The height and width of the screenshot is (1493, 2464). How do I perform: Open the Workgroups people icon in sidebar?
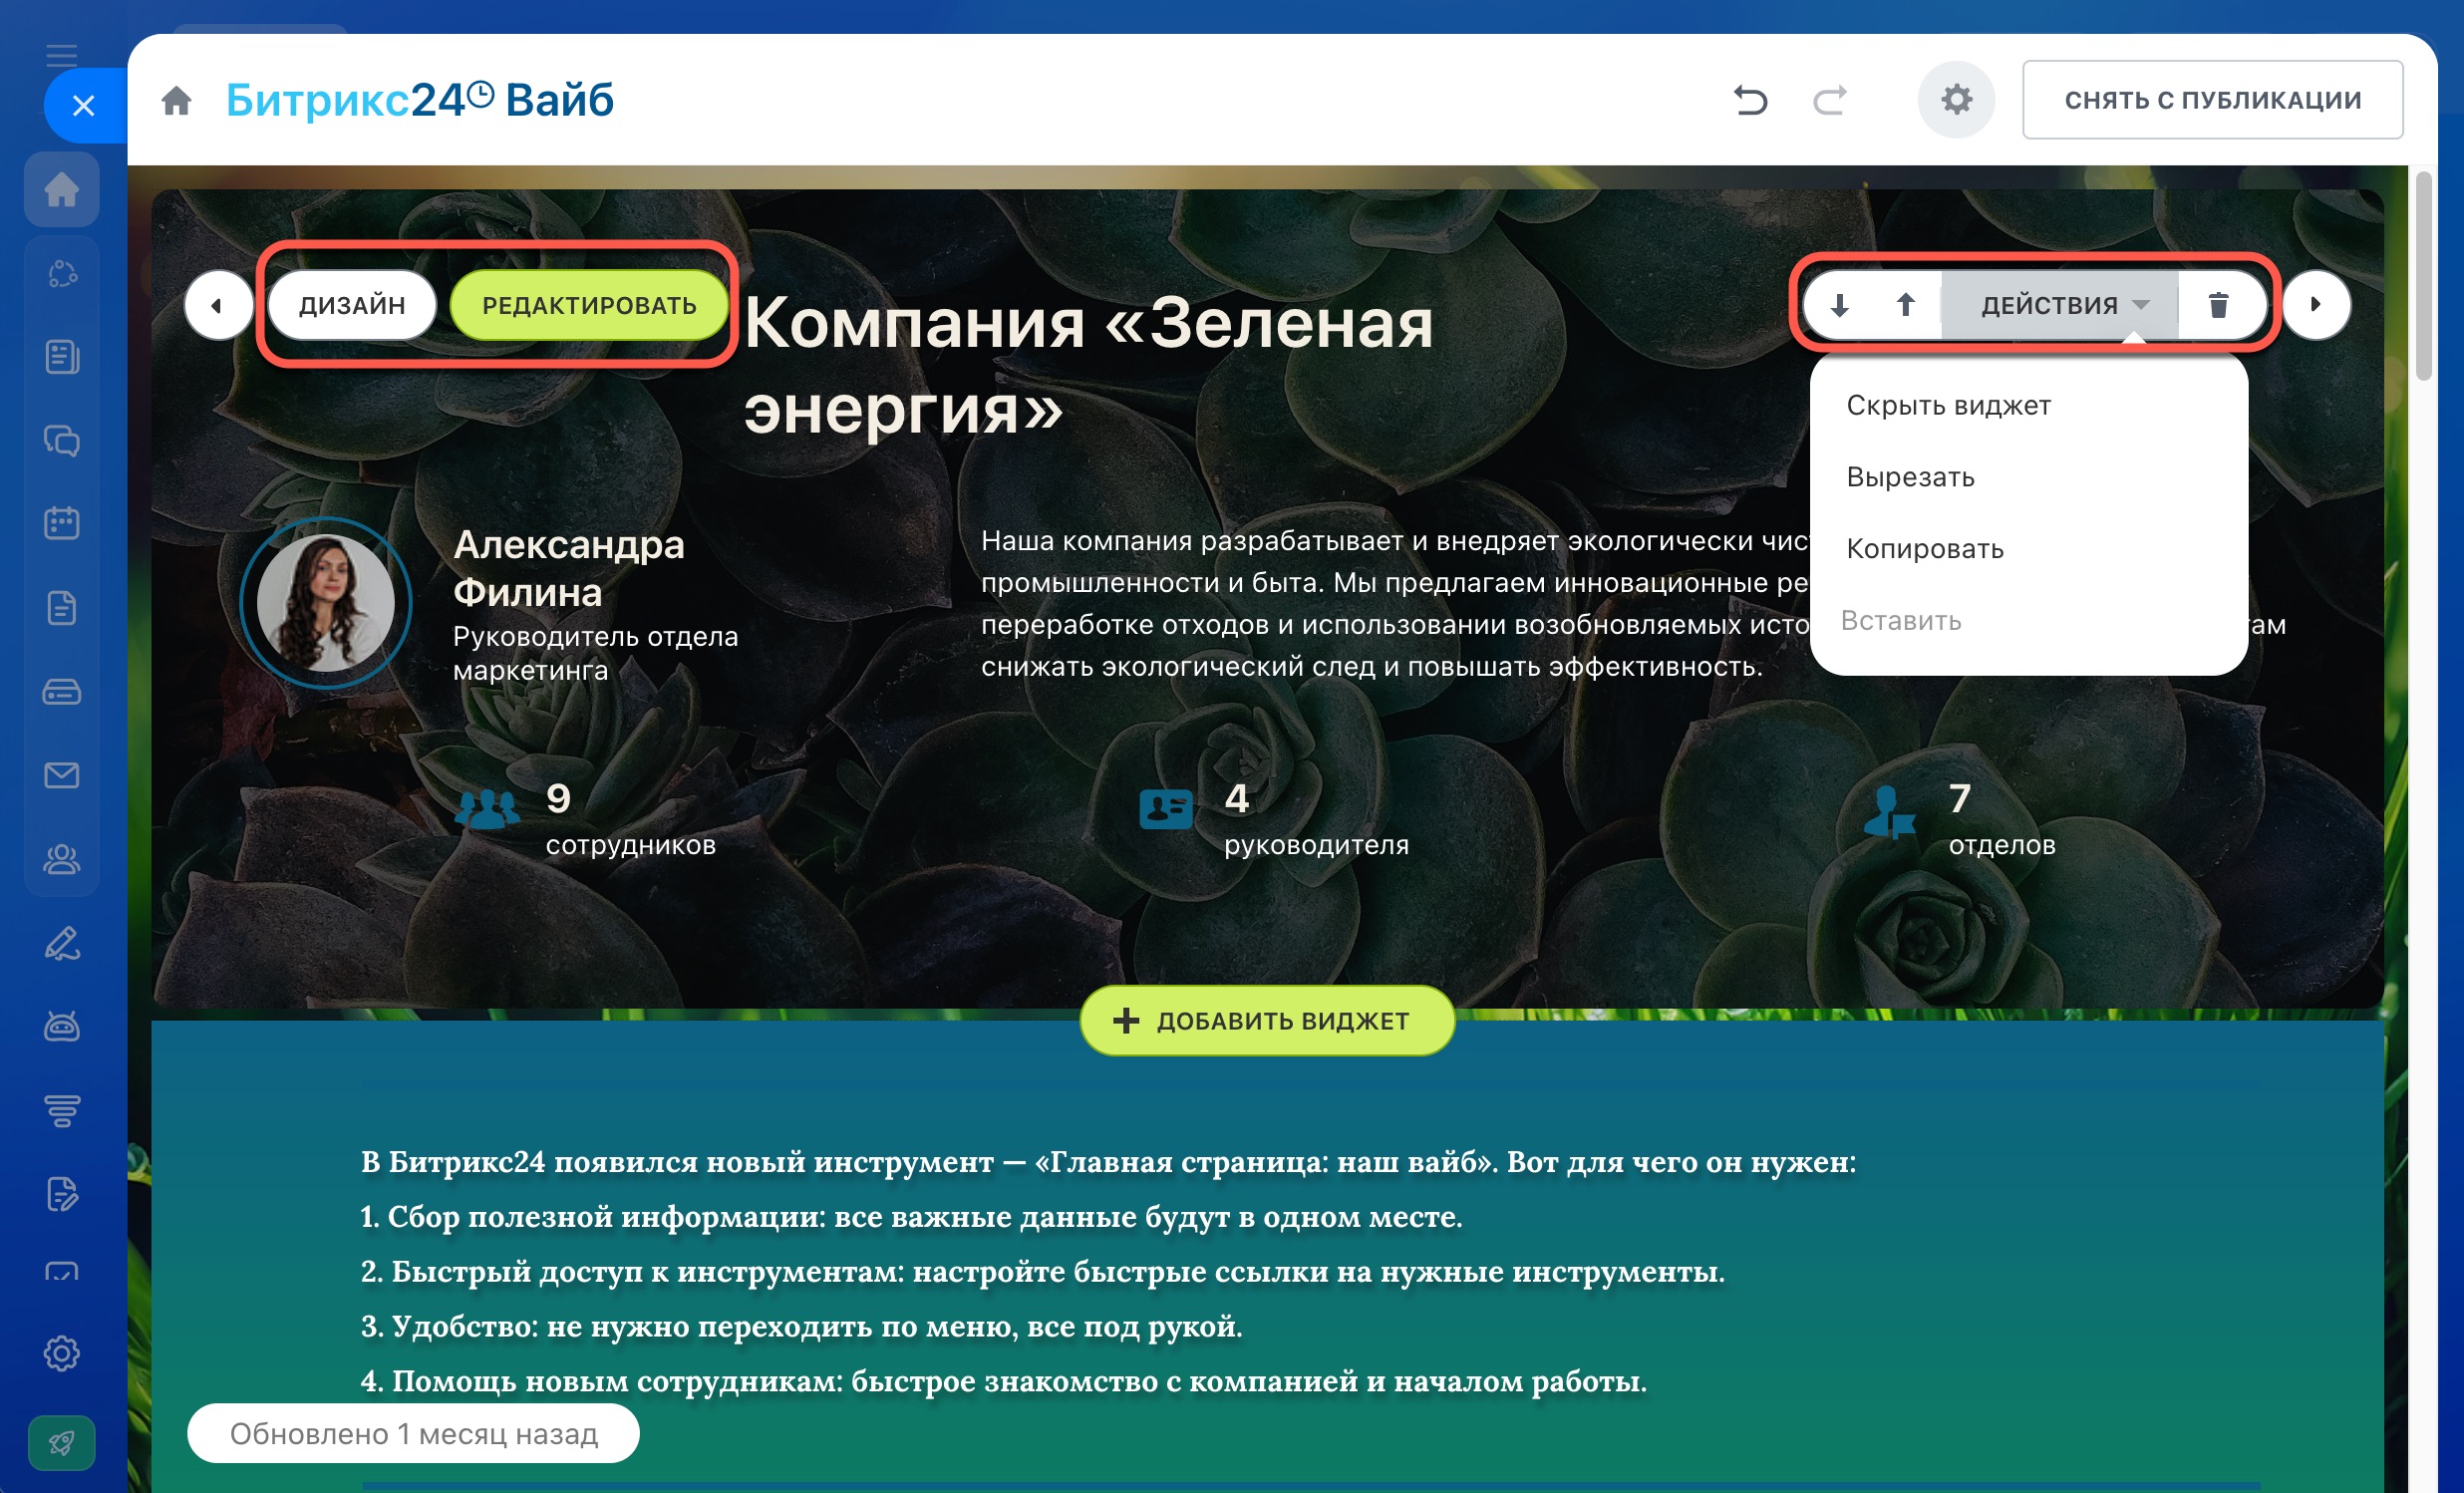click(x=62, y=859)
